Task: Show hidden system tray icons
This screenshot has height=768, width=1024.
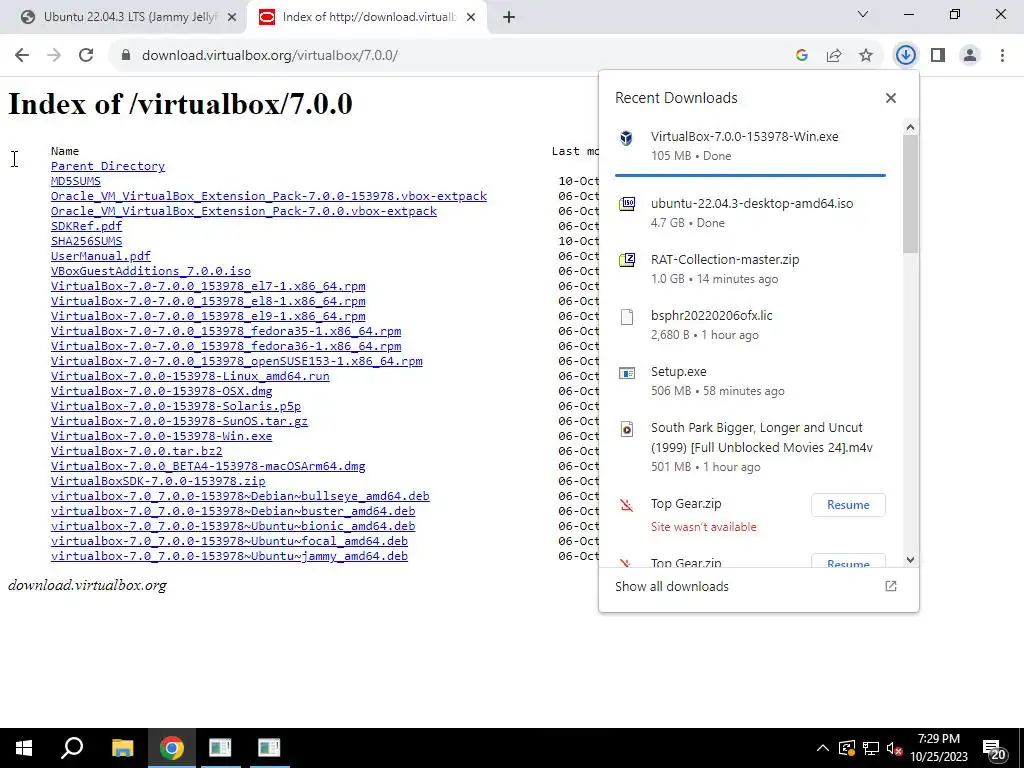Action: click(x=823, y=748)
